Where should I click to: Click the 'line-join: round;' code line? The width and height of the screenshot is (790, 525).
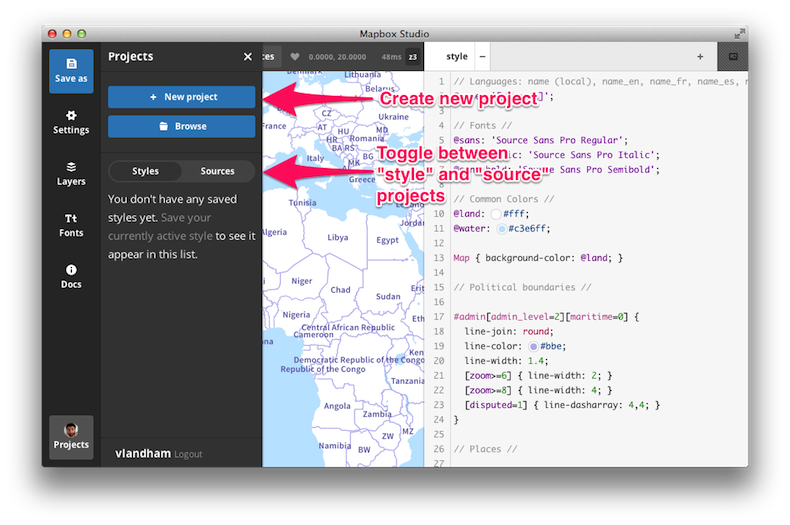pyautogui.click(x=509, y=332)
